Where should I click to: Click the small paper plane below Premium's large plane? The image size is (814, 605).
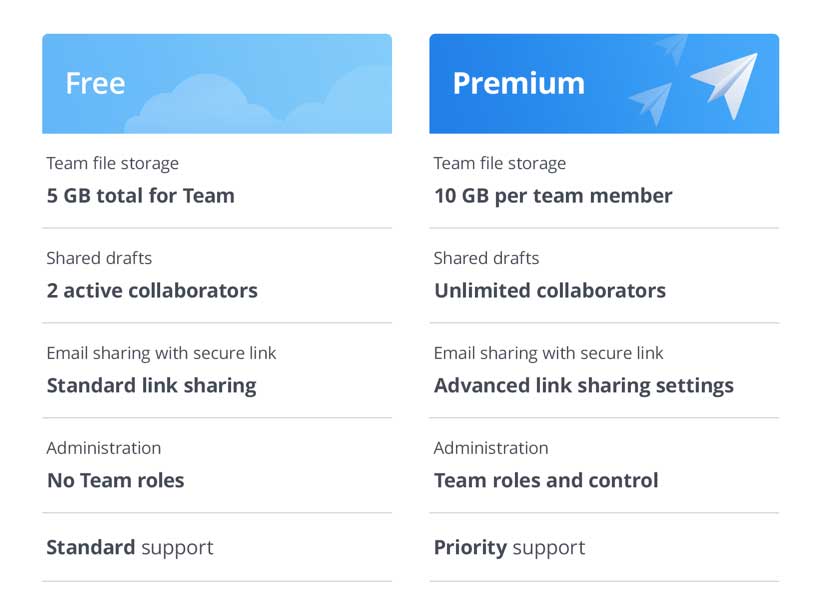(x=652, y=101)
